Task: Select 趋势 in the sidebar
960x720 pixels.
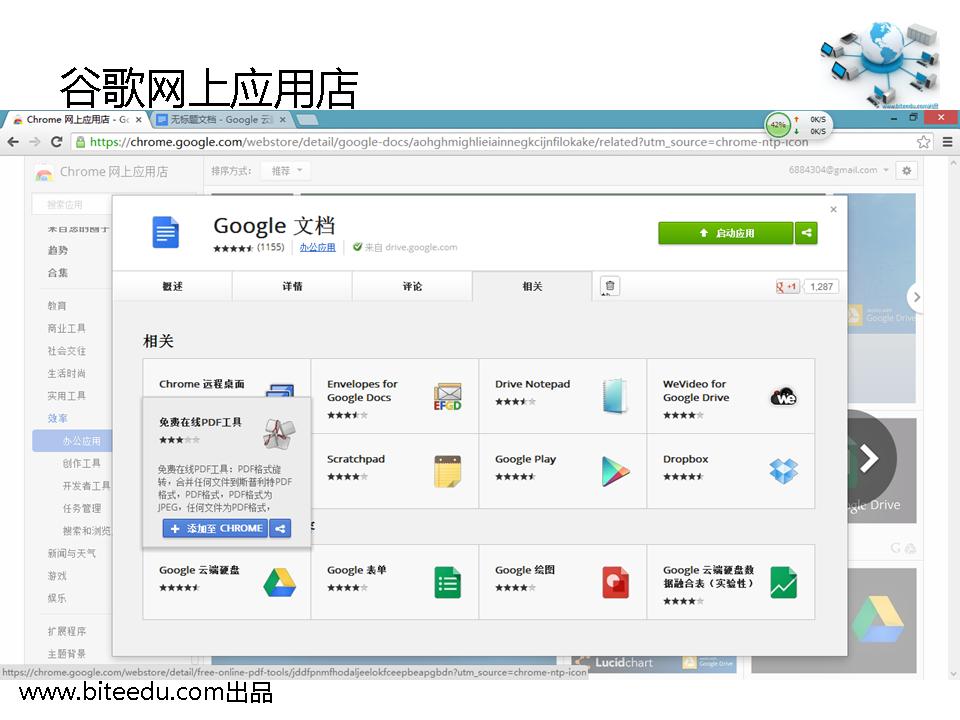Action: (x=58, y=250)
